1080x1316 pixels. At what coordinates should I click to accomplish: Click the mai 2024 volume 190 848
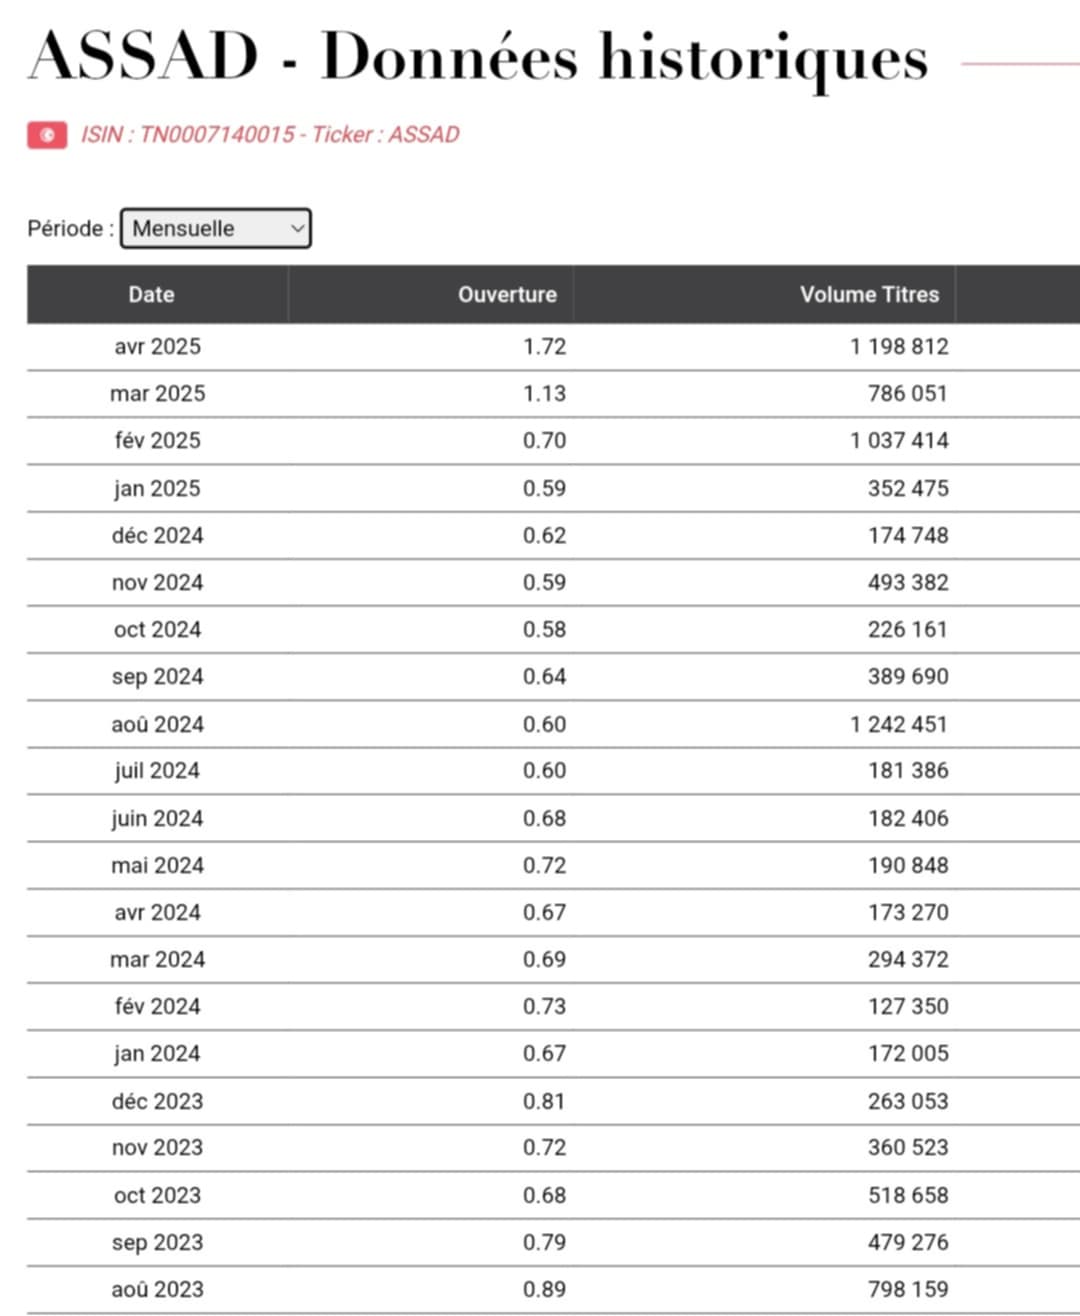click(x=908, y=865)
